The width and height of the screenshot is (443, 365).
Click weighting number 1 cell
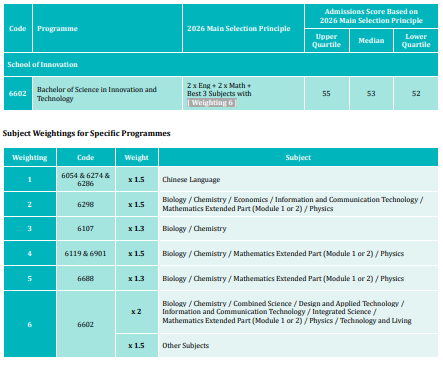point(30,179)
